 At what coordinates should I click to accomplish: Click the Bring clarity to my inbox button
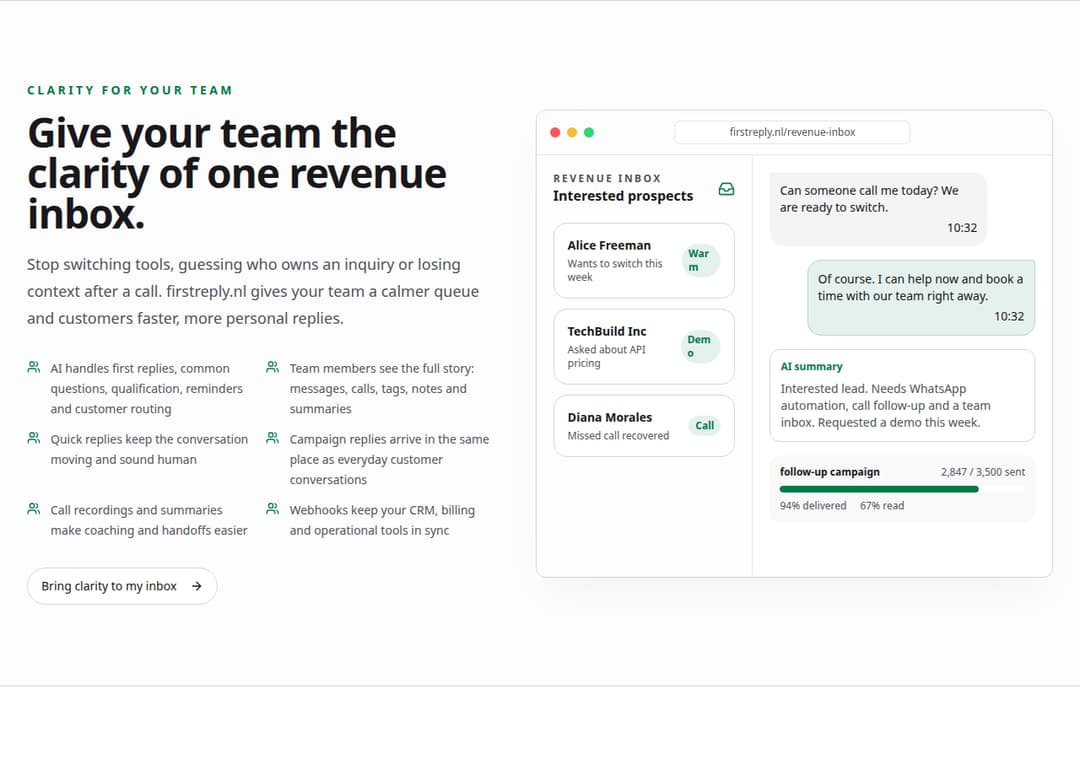coord(122,586)
